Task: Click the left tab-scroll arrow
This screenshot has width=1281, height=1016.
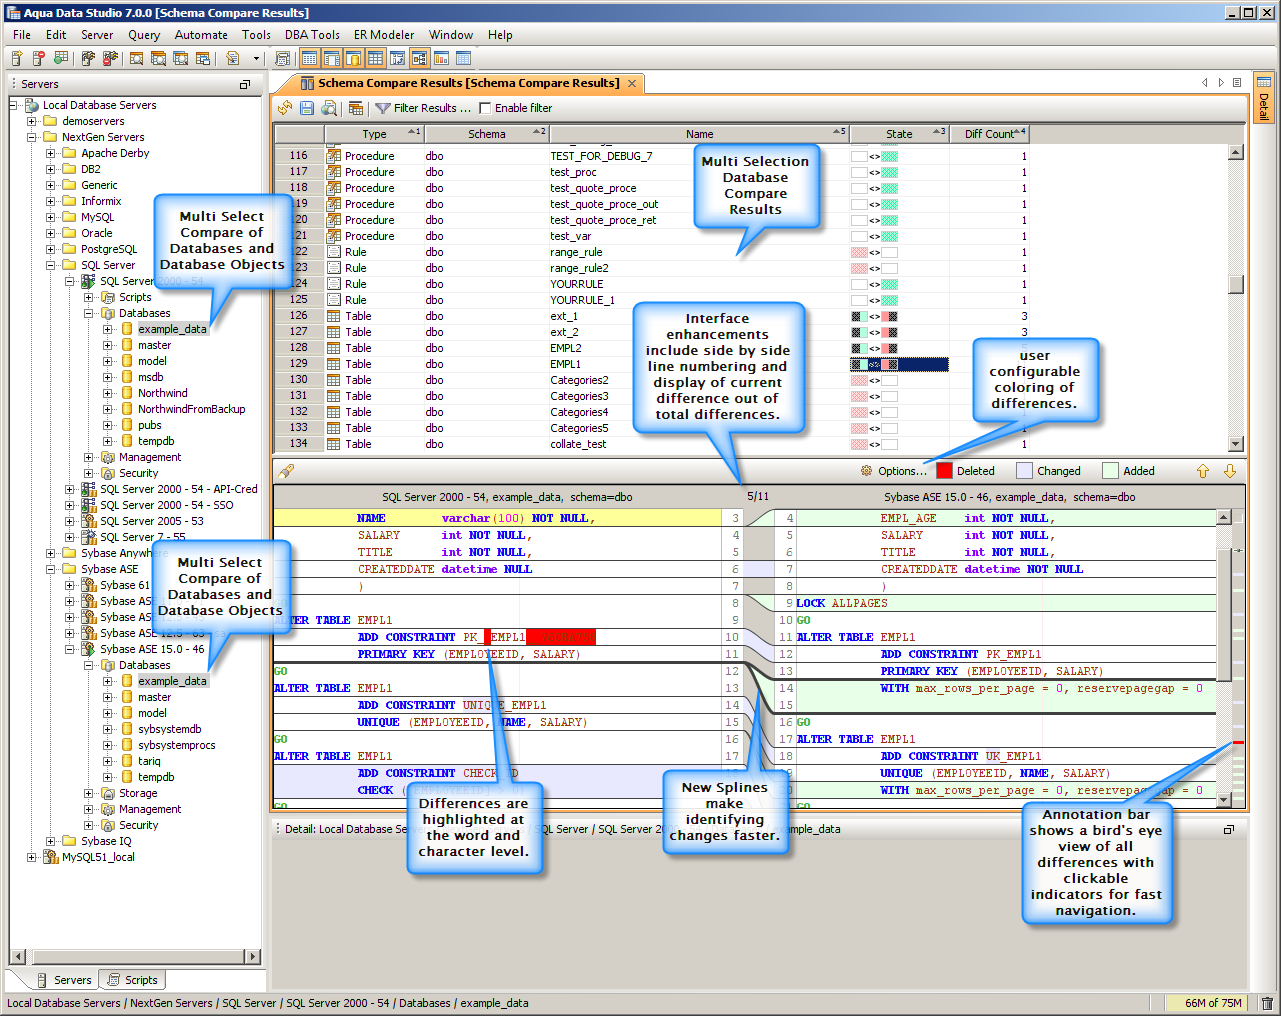Action: pos(1205,83)
